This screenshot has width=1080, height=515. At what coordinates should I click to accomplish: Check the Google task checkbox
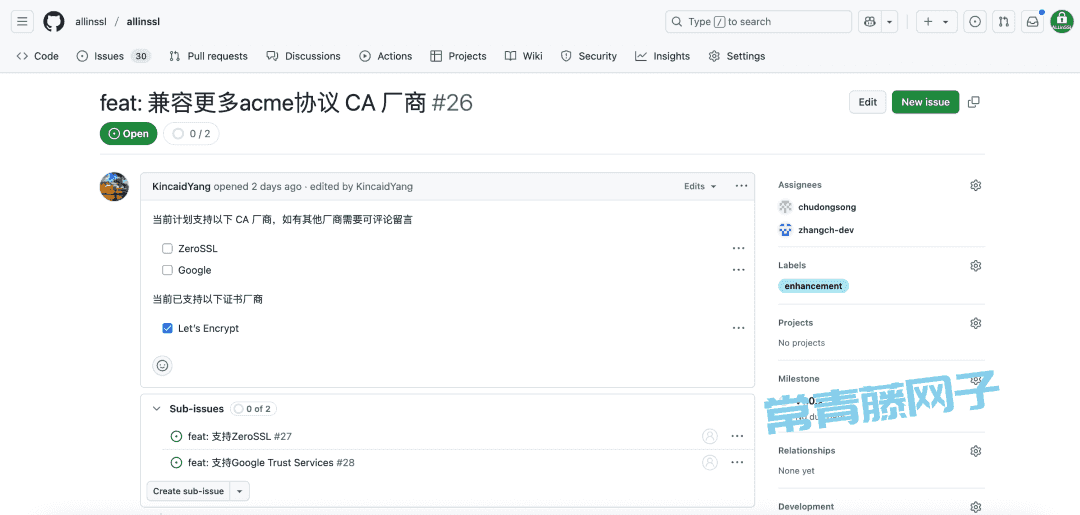[167, 270]
